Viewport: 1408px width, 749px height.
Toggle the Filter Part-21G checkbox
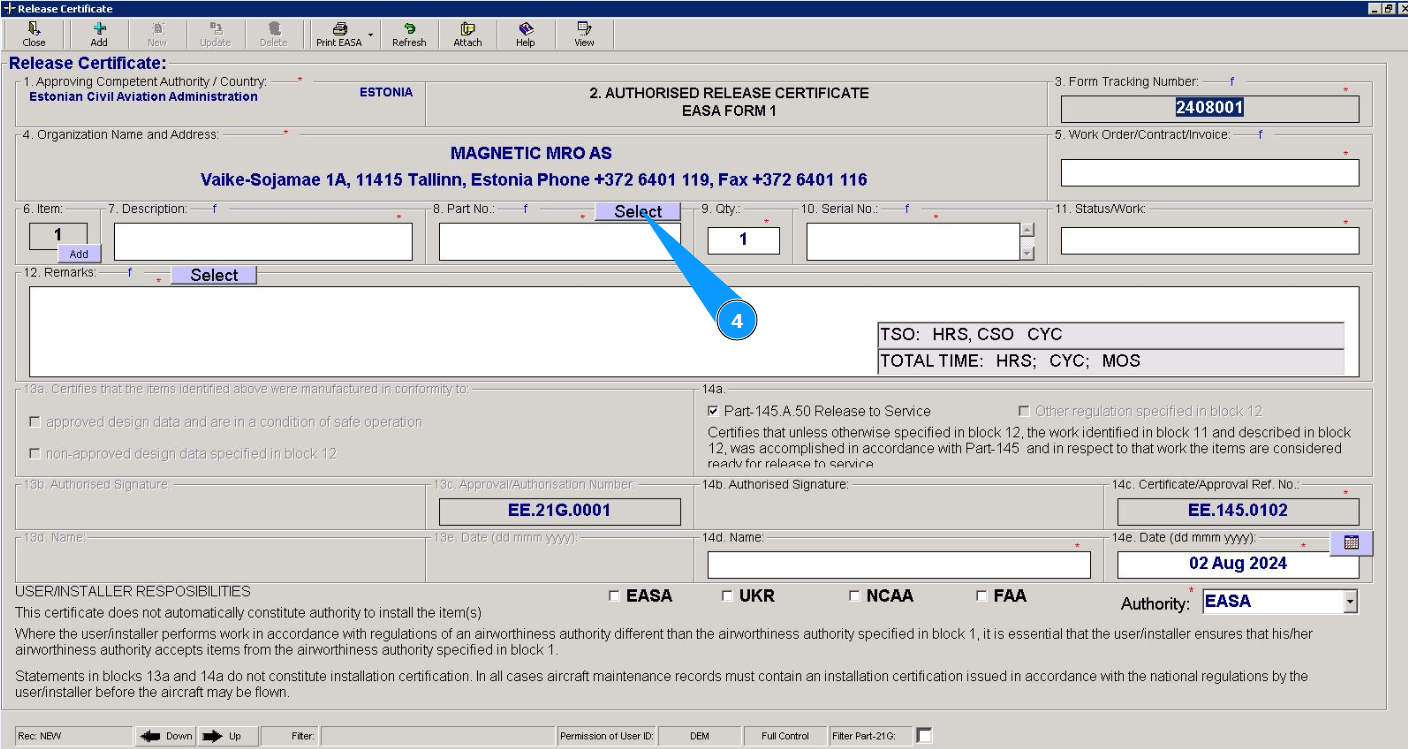pyautogui.click(x=924, y=736)
